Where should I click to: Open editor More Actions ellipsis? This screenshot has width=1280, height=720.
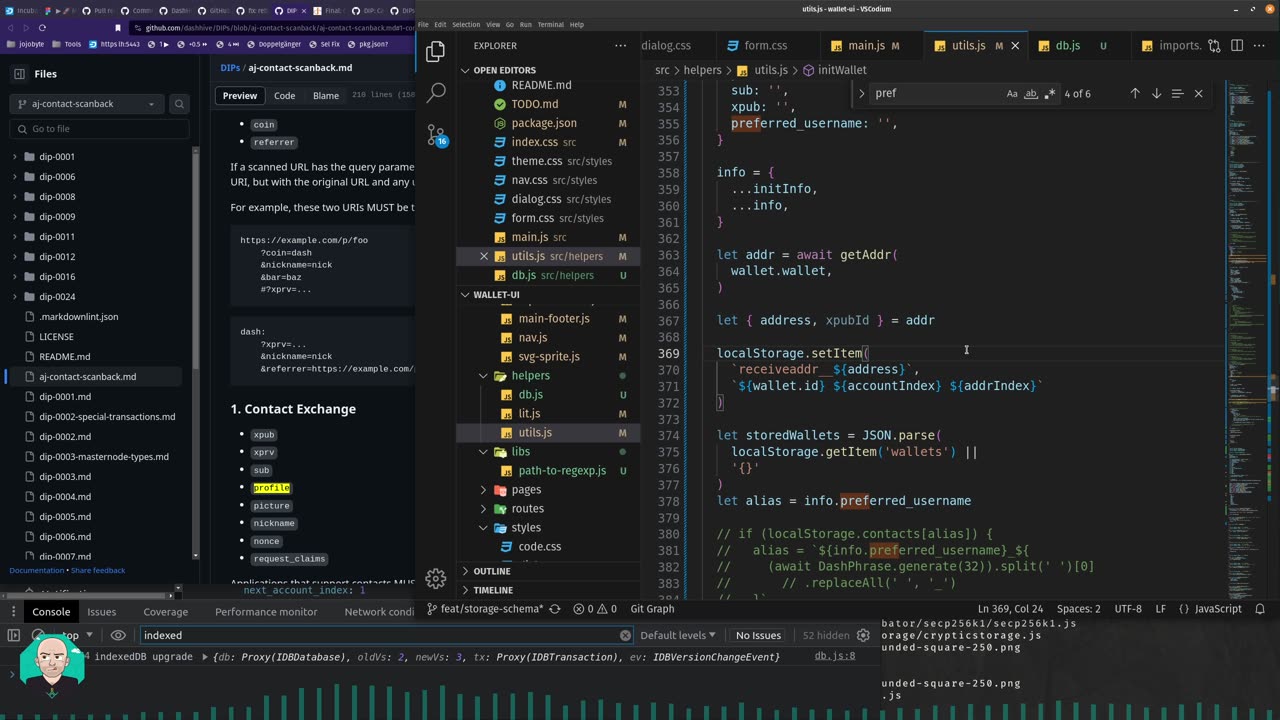(x=1260, y=46)
